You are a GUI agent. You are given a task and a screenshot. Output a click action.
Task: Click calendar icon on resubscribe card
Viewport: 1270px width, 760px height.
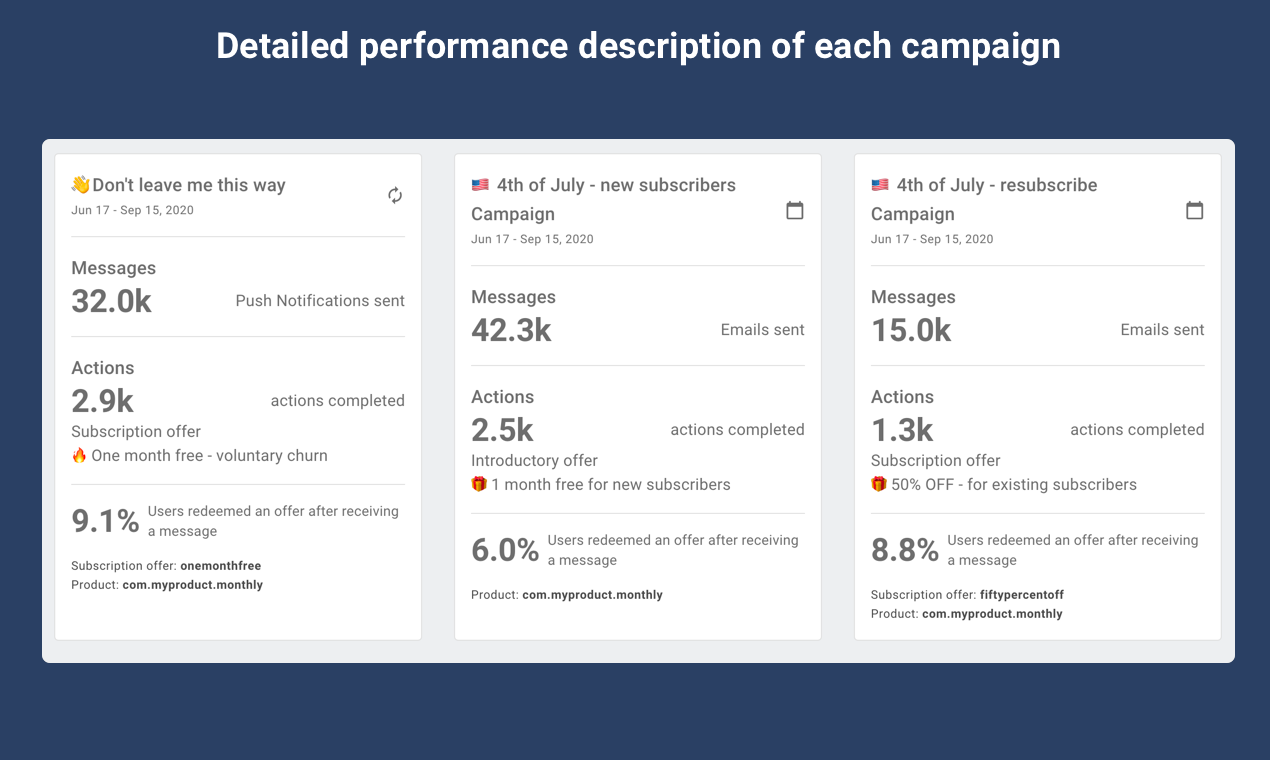point(1194,210)
